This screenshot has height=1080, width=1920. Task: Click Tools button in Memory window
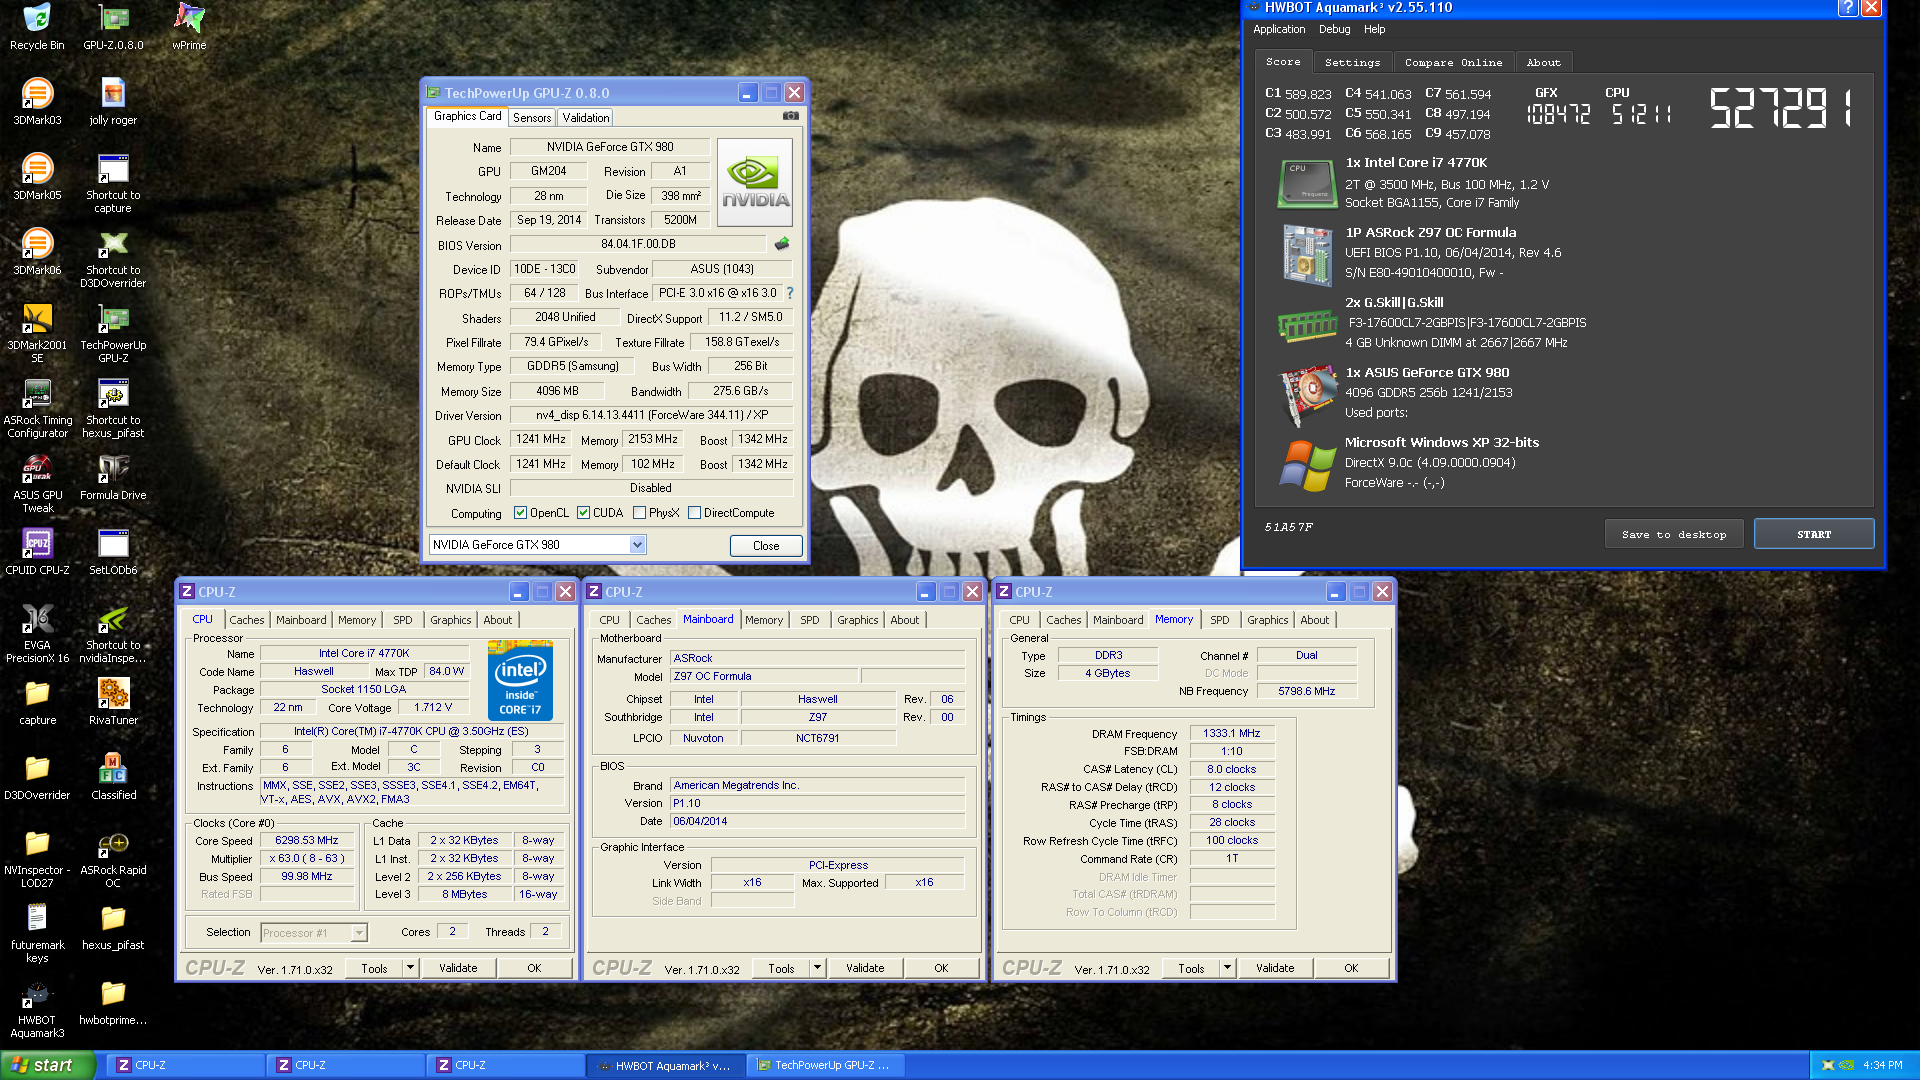(1191, 968)
